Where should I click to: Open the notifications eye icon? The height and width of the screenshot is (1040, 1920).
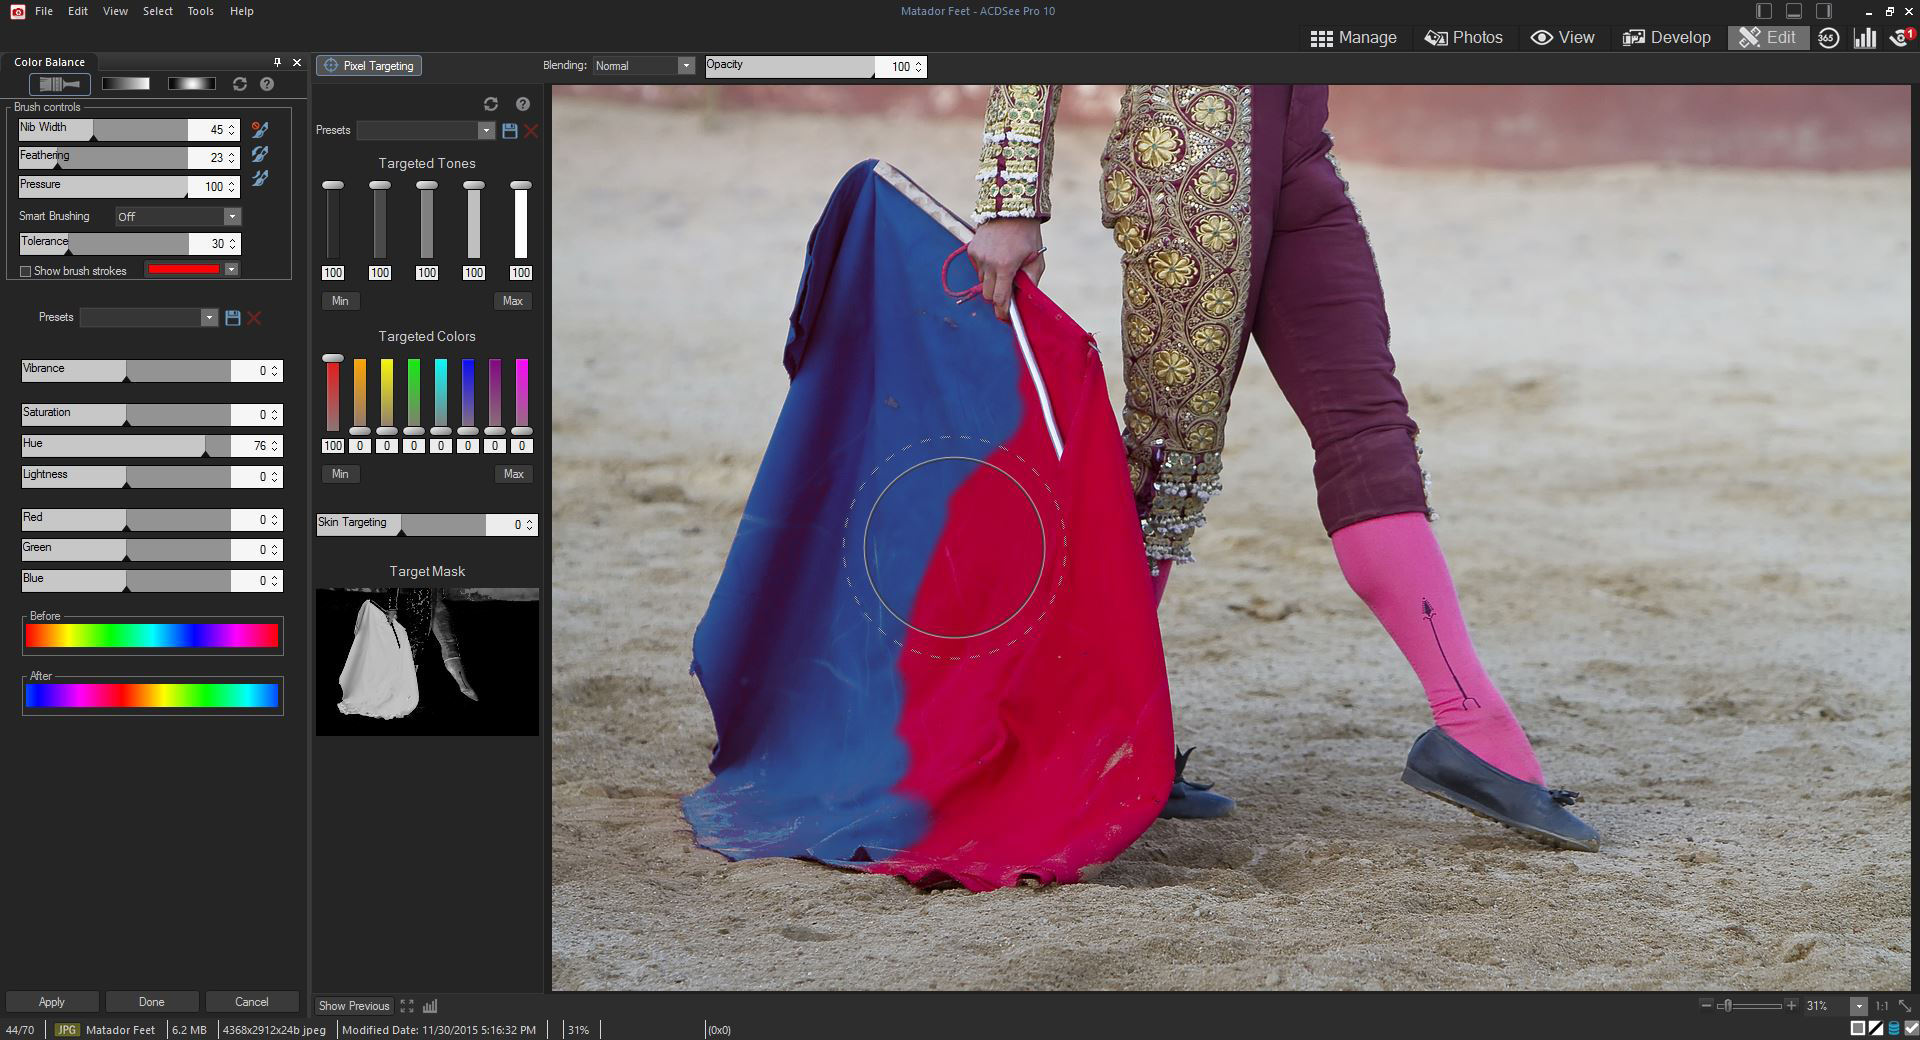pyautogui.click(x=1902, y=38)
